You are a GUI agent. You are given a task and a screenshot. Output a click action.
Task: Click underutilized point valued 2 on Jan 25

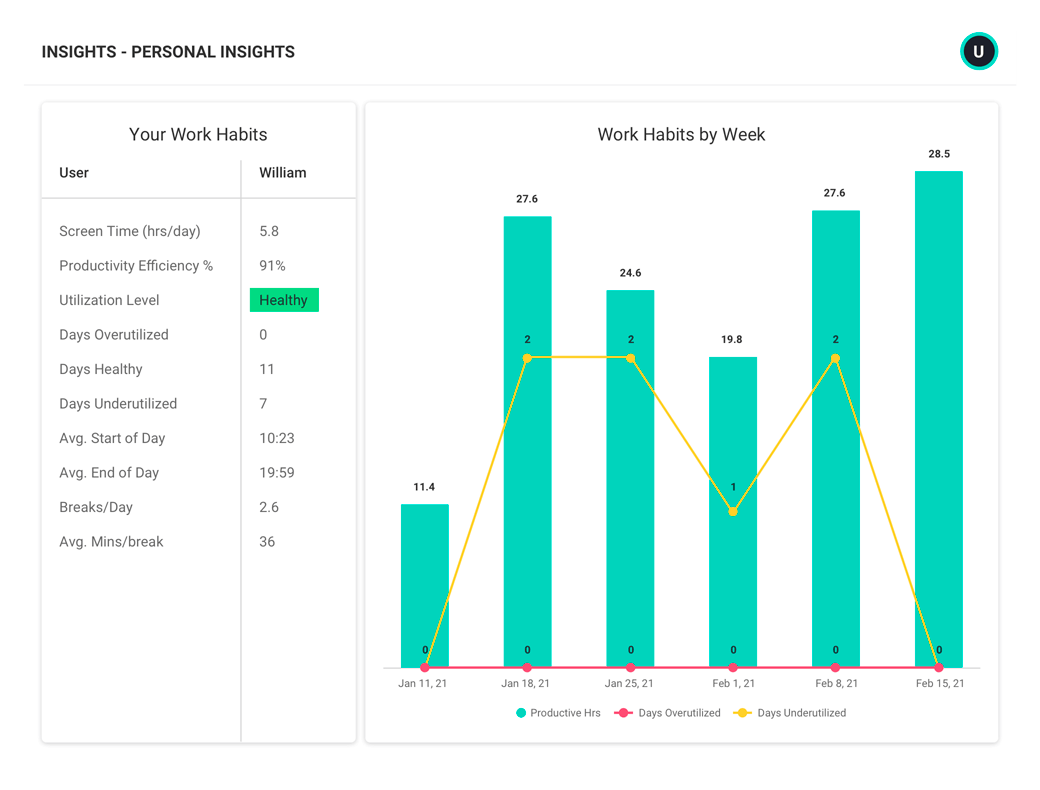pyautogui.click(x=631, y=358)
